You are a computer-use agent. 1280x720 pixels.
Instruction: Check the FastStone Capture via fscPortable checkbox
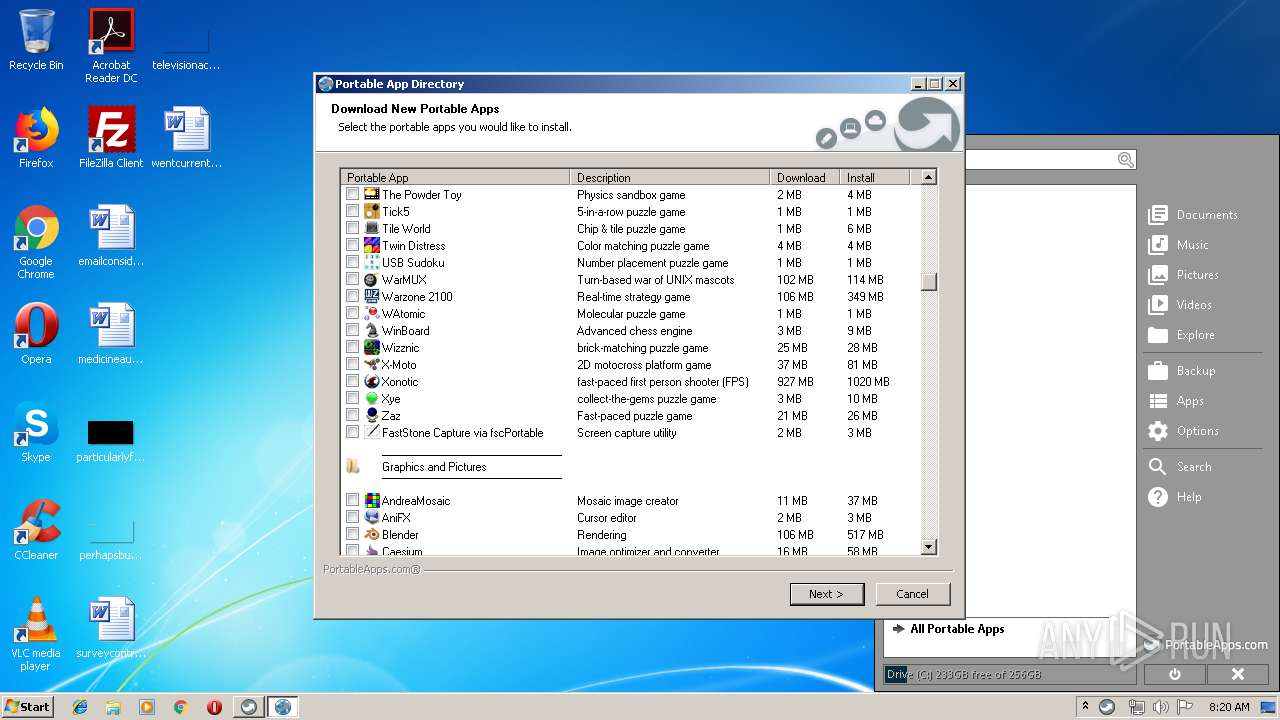(x=352, y=433)
